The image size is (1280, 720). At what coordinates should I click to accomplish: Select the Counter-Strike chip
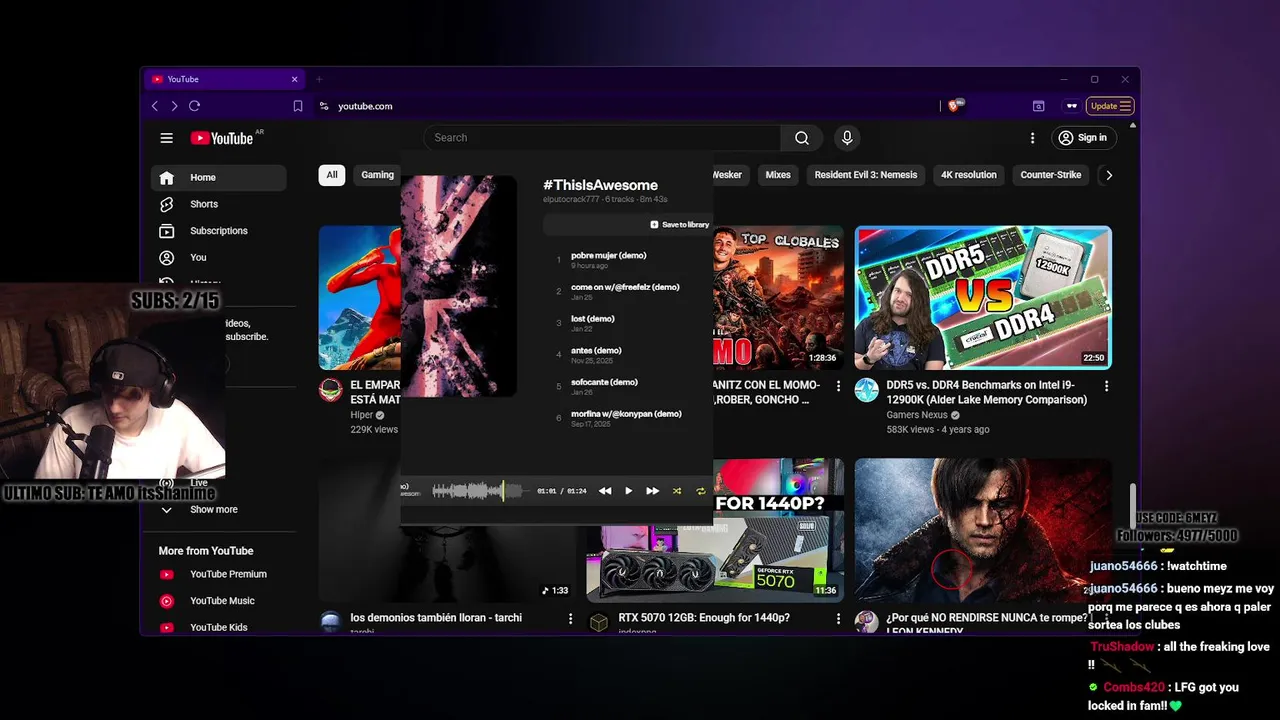1051,175
